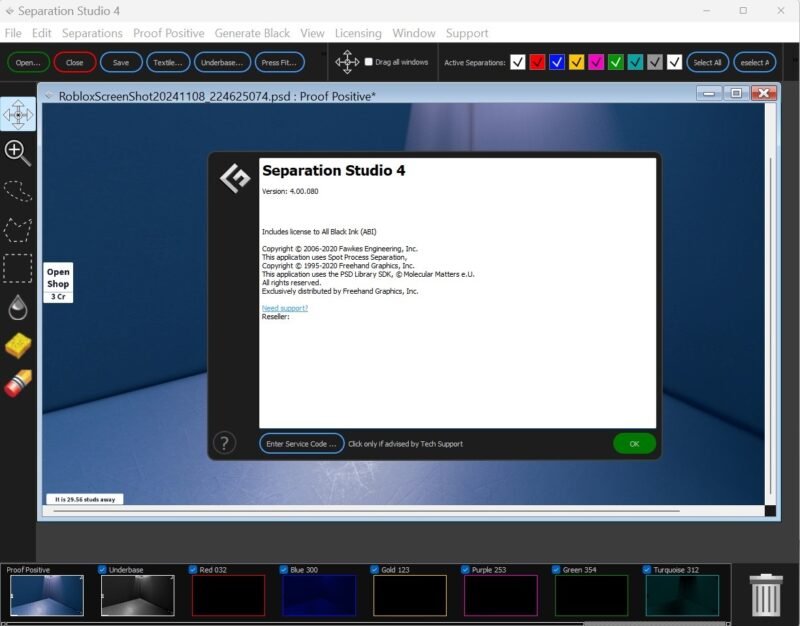The height and width of the screenshot is (626, 800).
Task: Toggle the green active separation checkbox
Action: 616,62
